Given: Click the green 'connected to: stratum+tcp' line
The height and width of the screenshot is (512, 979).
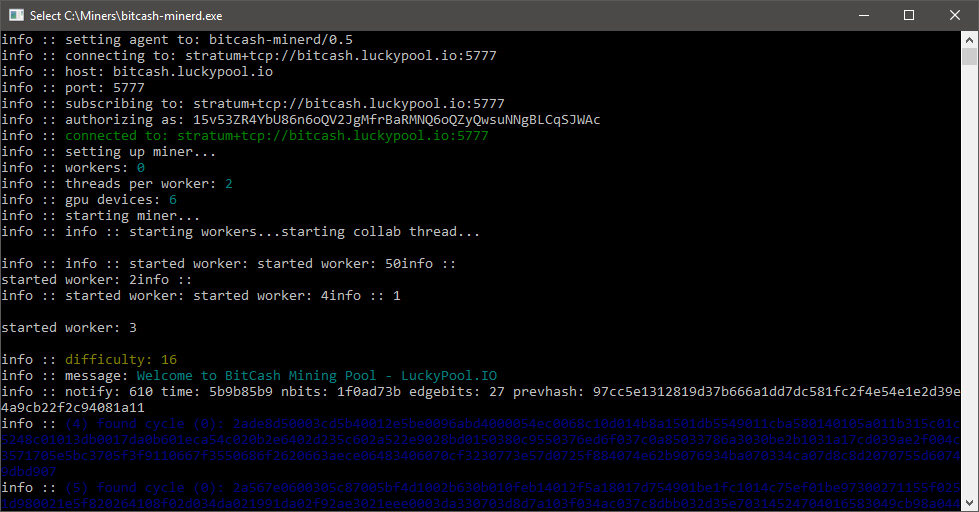Looking at the screenshot, I should tap(277, 135).
